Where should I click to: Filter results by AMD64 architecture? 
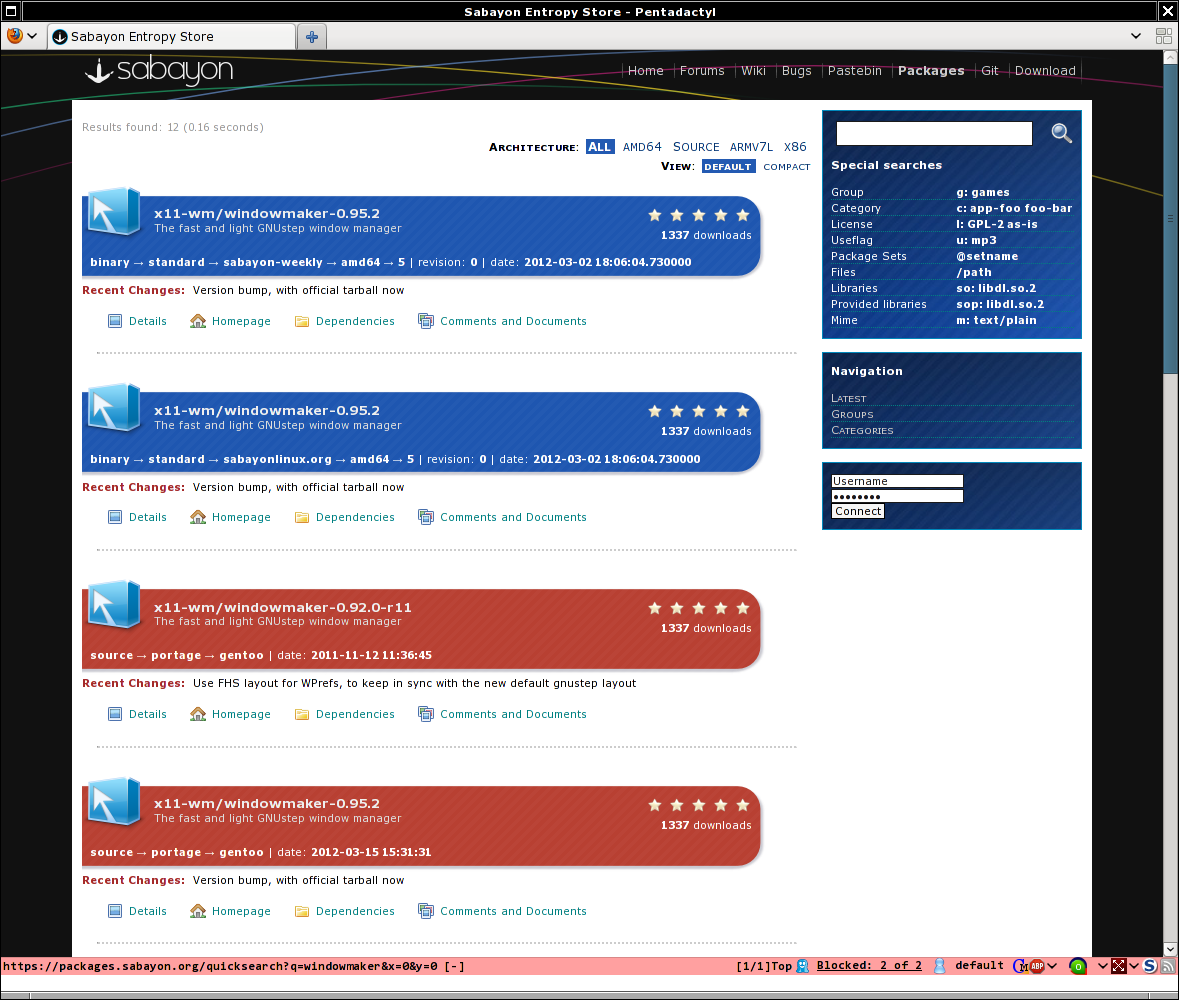coord(641,147)
